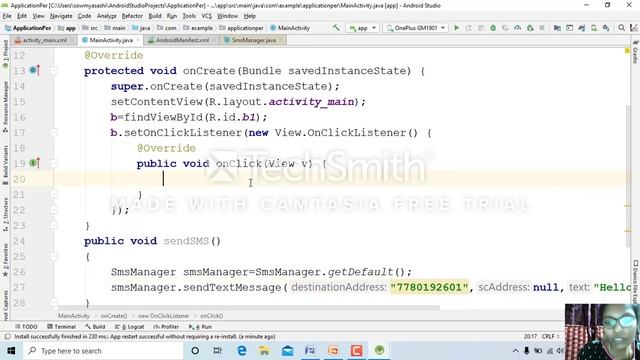Open the Mail app on the taskbar
The width and height of the screenshot is (640, 360).
(x=287, y=350)
